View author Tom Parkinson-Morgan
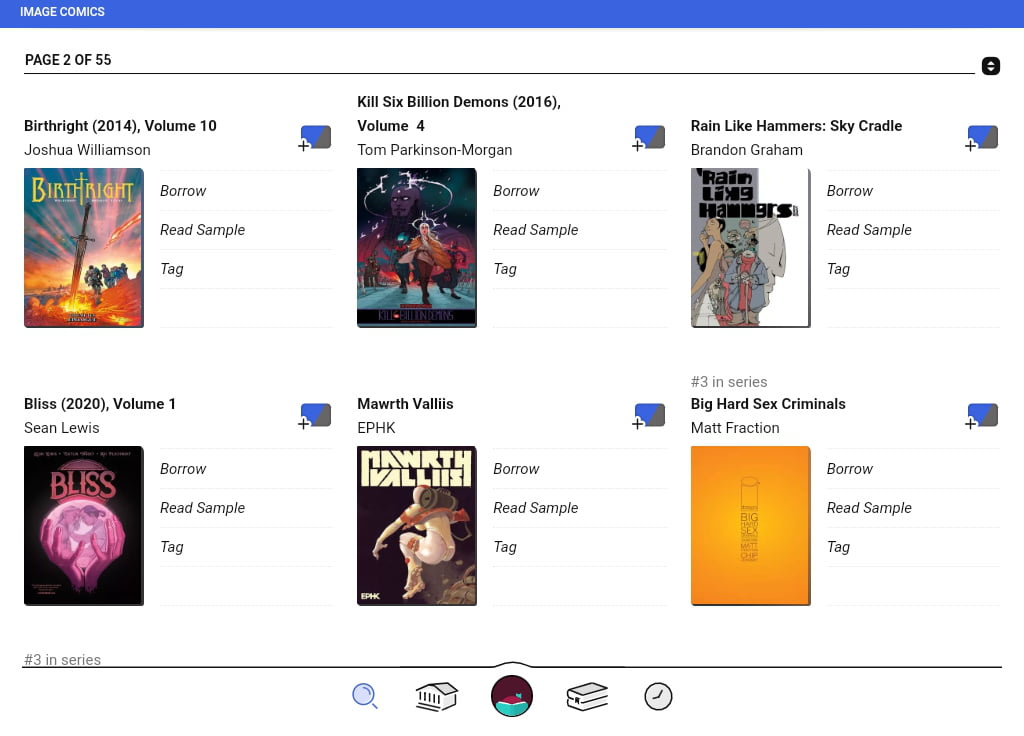The width and height of the screenshot is (1024, 736). 434,150
